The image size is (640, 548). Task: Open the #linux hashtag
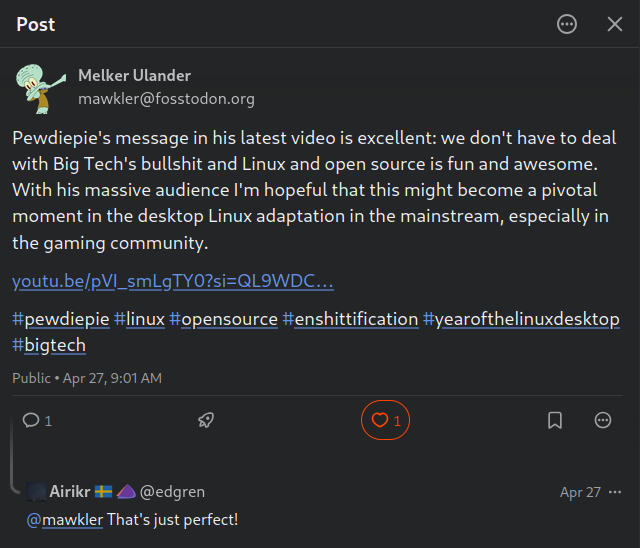pos(139,319)
